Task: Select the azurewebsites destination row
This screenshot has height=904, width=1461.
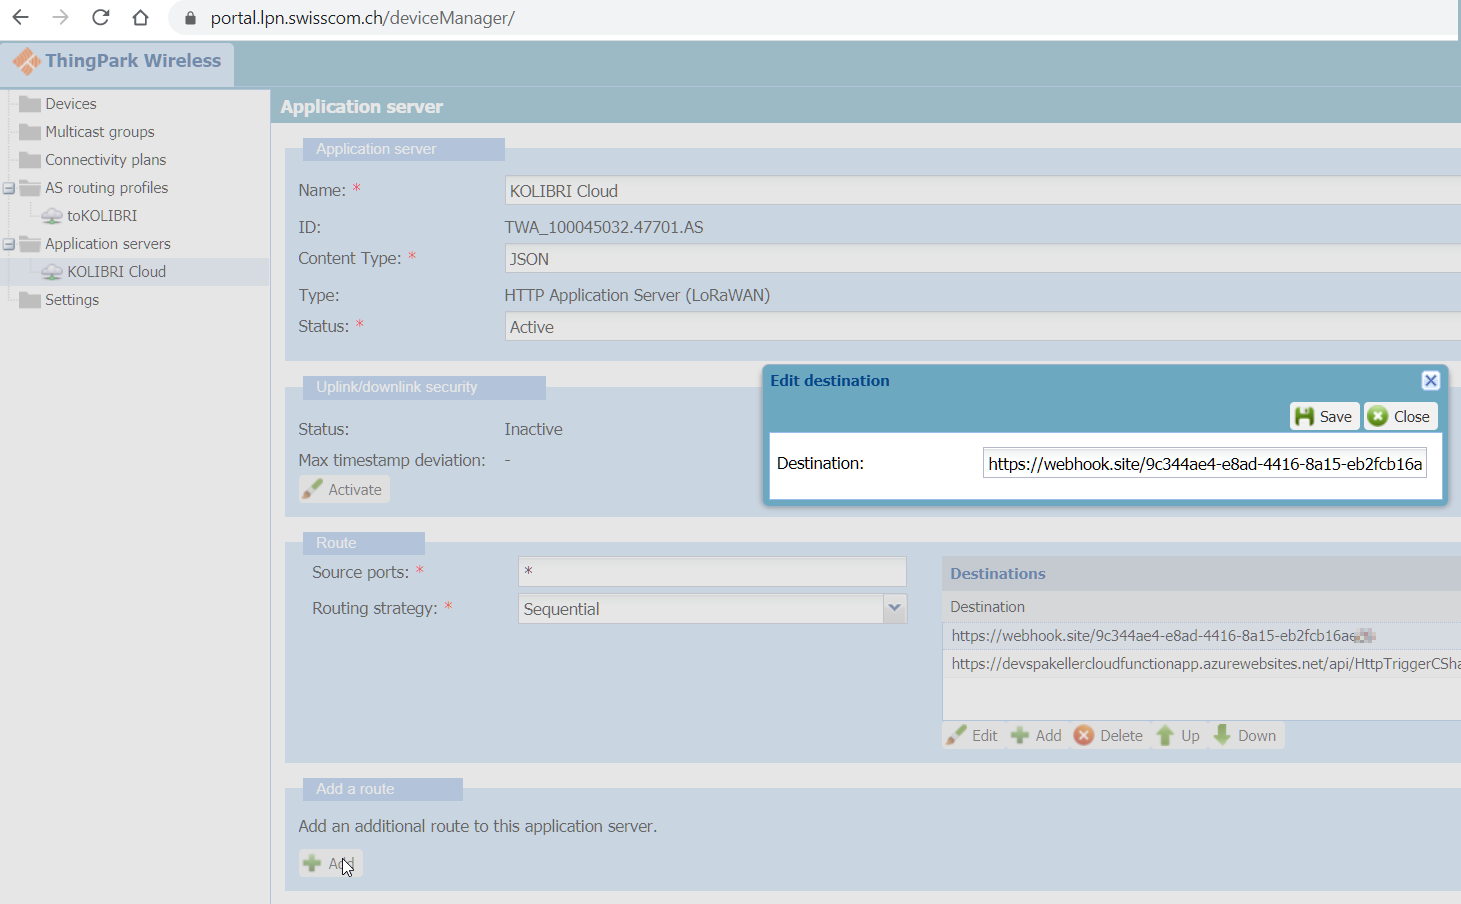Action: coord(1201,664)
